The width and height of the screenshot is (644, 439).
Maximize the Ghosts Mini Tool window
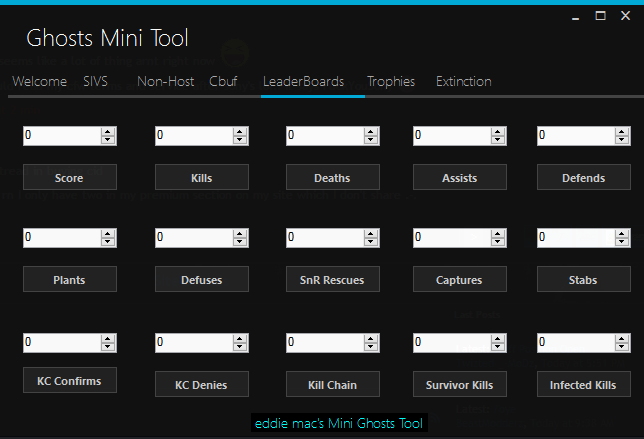pyautogui.click(x=600, y=16)
